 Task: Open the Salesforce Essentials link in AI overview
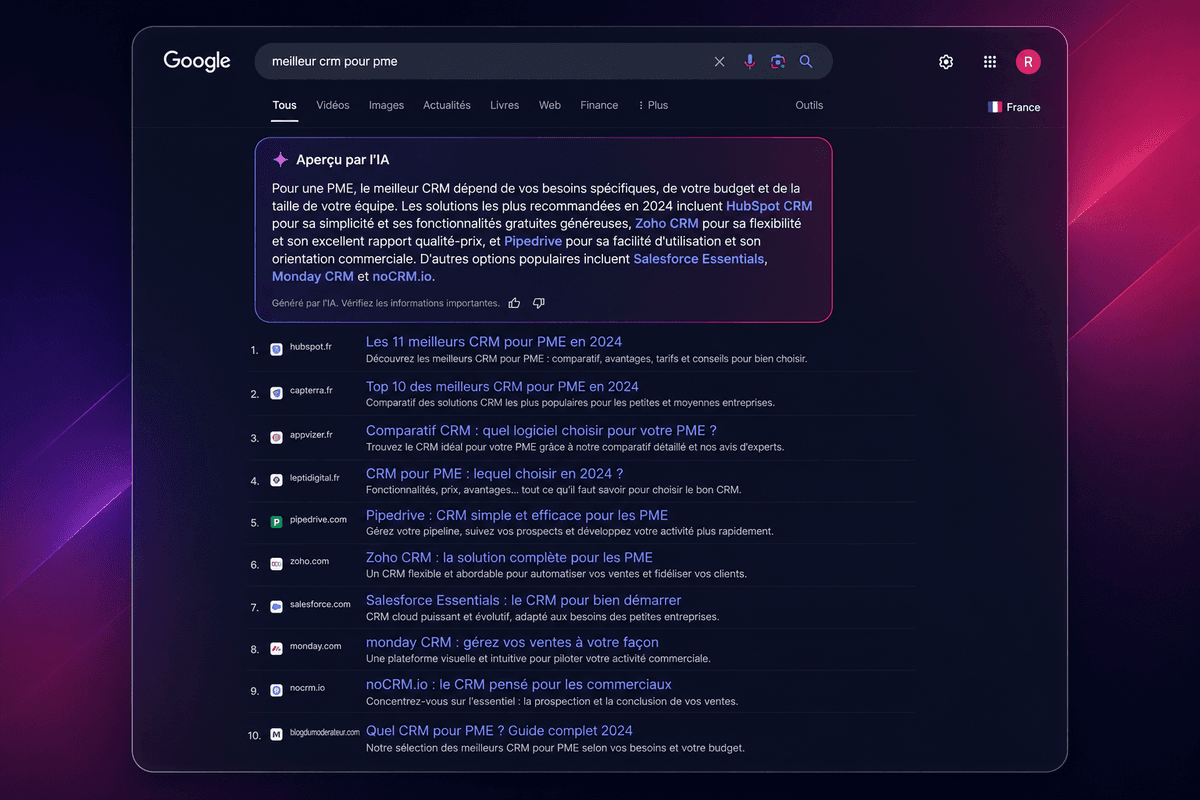[699, 259]
